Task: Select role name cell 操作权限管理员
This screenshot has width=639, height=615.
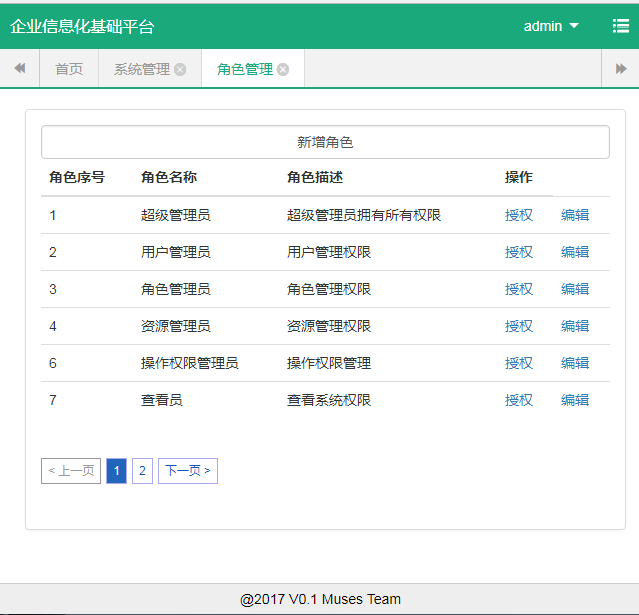Action: 189,363
